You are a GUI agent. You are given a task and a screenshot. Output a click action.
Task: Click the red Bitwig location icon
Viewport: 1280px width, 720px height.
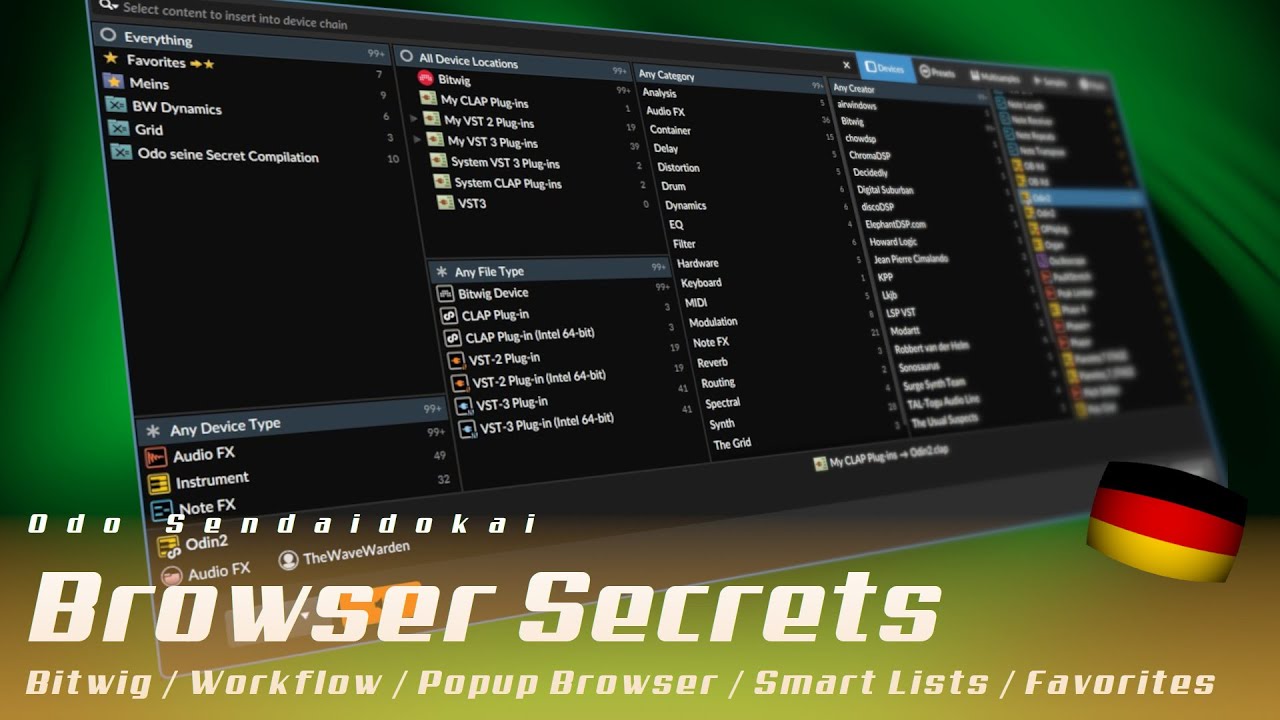coord(425,78)
